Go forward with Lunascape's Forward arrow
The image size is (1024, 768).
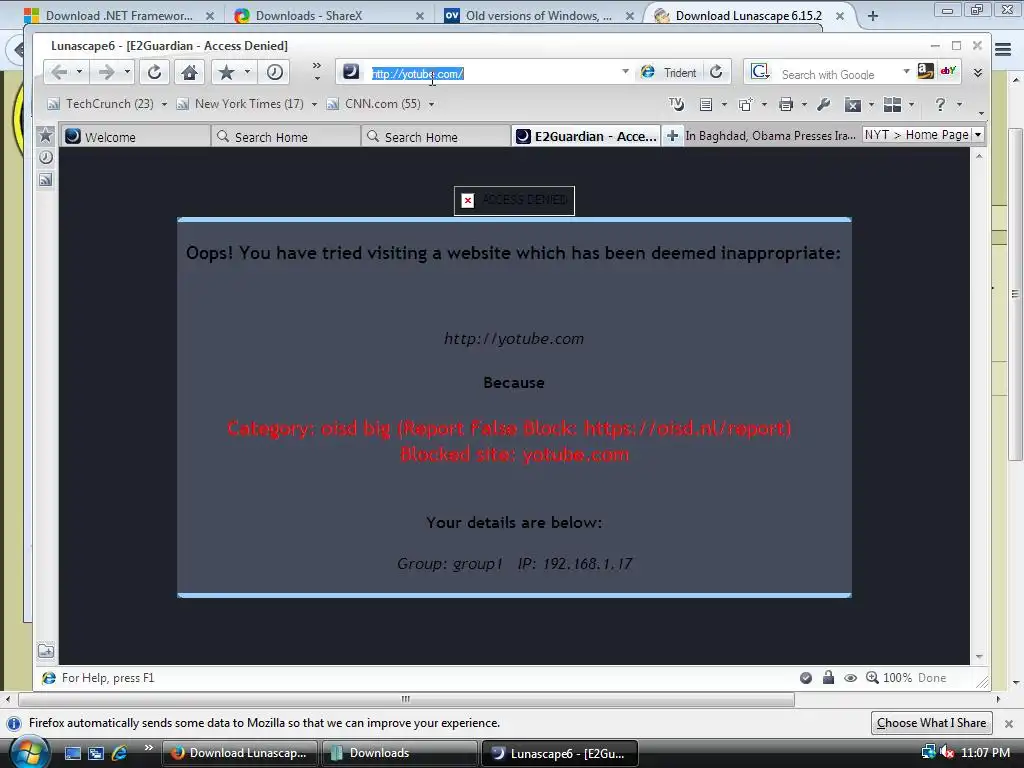[106, 72]
